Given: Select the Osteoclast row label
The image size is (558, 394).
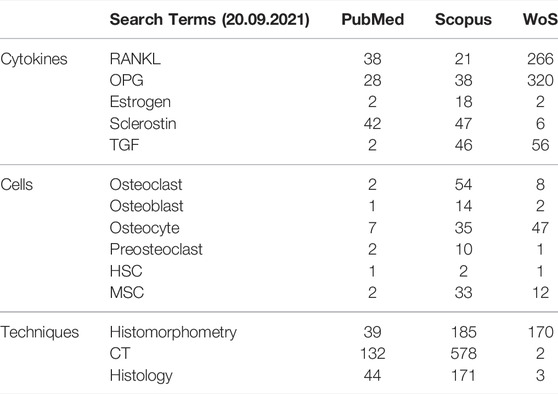Looking at the screenshot, I should (146, 185).
